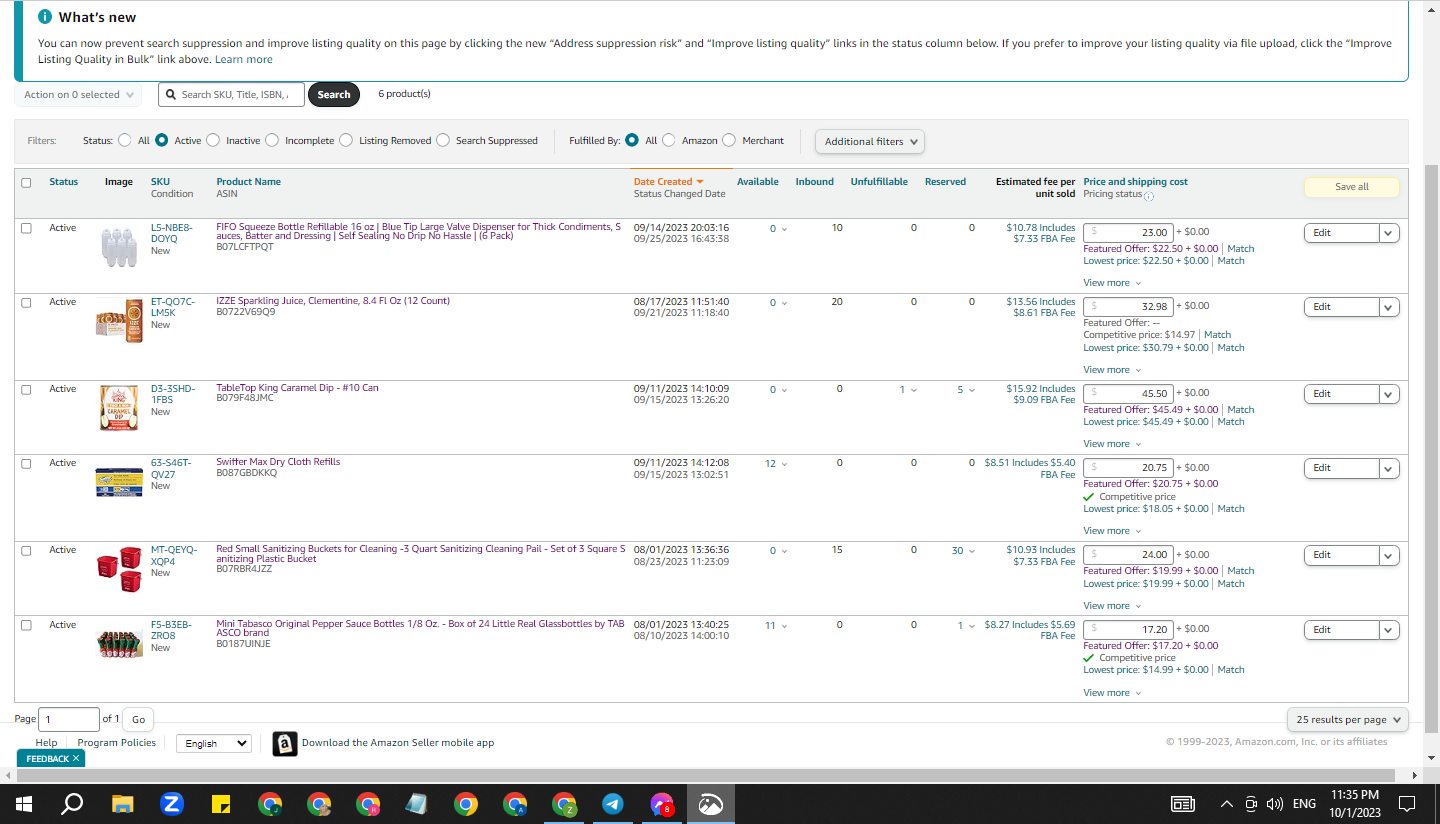The height and width of the screenshot is (824, 1440).
Task: Sort by the Product Name column header
Action: [249, 182]
